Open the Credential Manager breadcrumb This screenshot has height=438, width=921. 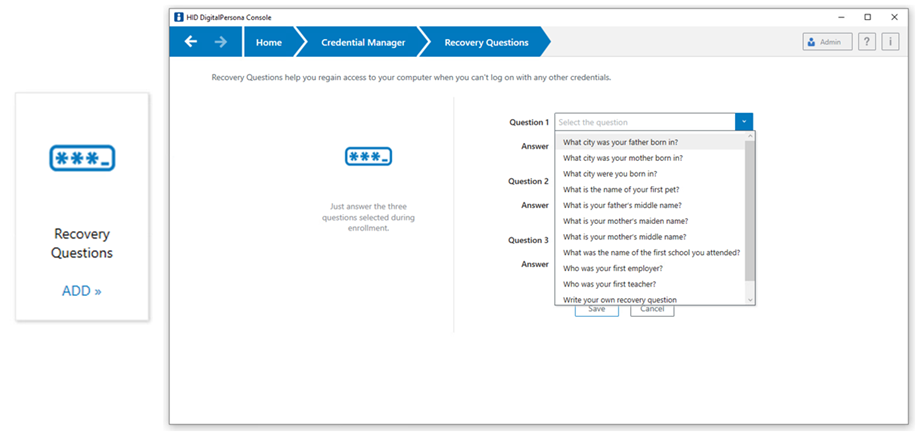363,42
